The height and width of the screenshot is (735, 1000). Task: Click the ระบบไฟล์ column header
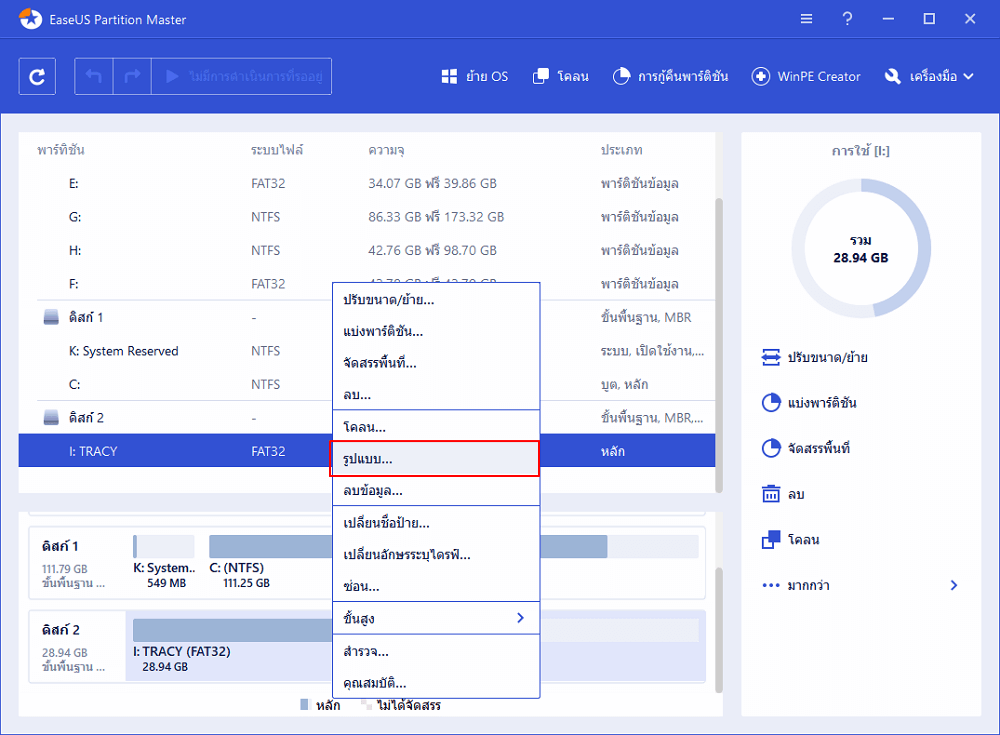coord(277,150)
